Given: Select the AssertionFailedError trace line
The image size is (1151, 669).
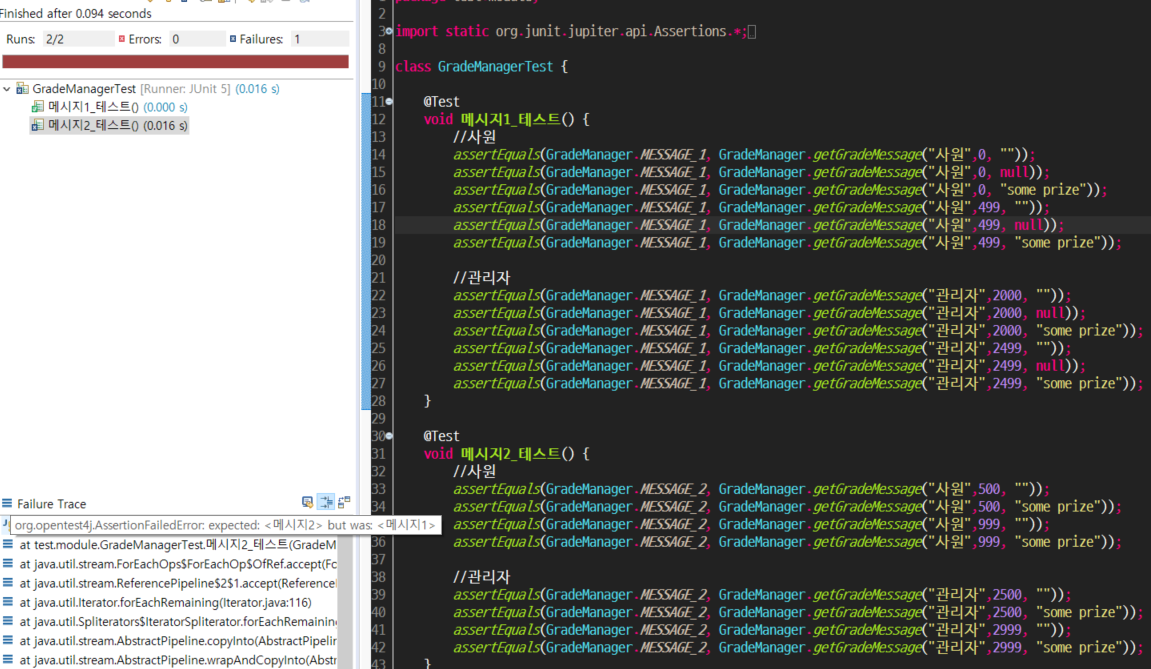Looking at the screenshot, I should [225, 525].
